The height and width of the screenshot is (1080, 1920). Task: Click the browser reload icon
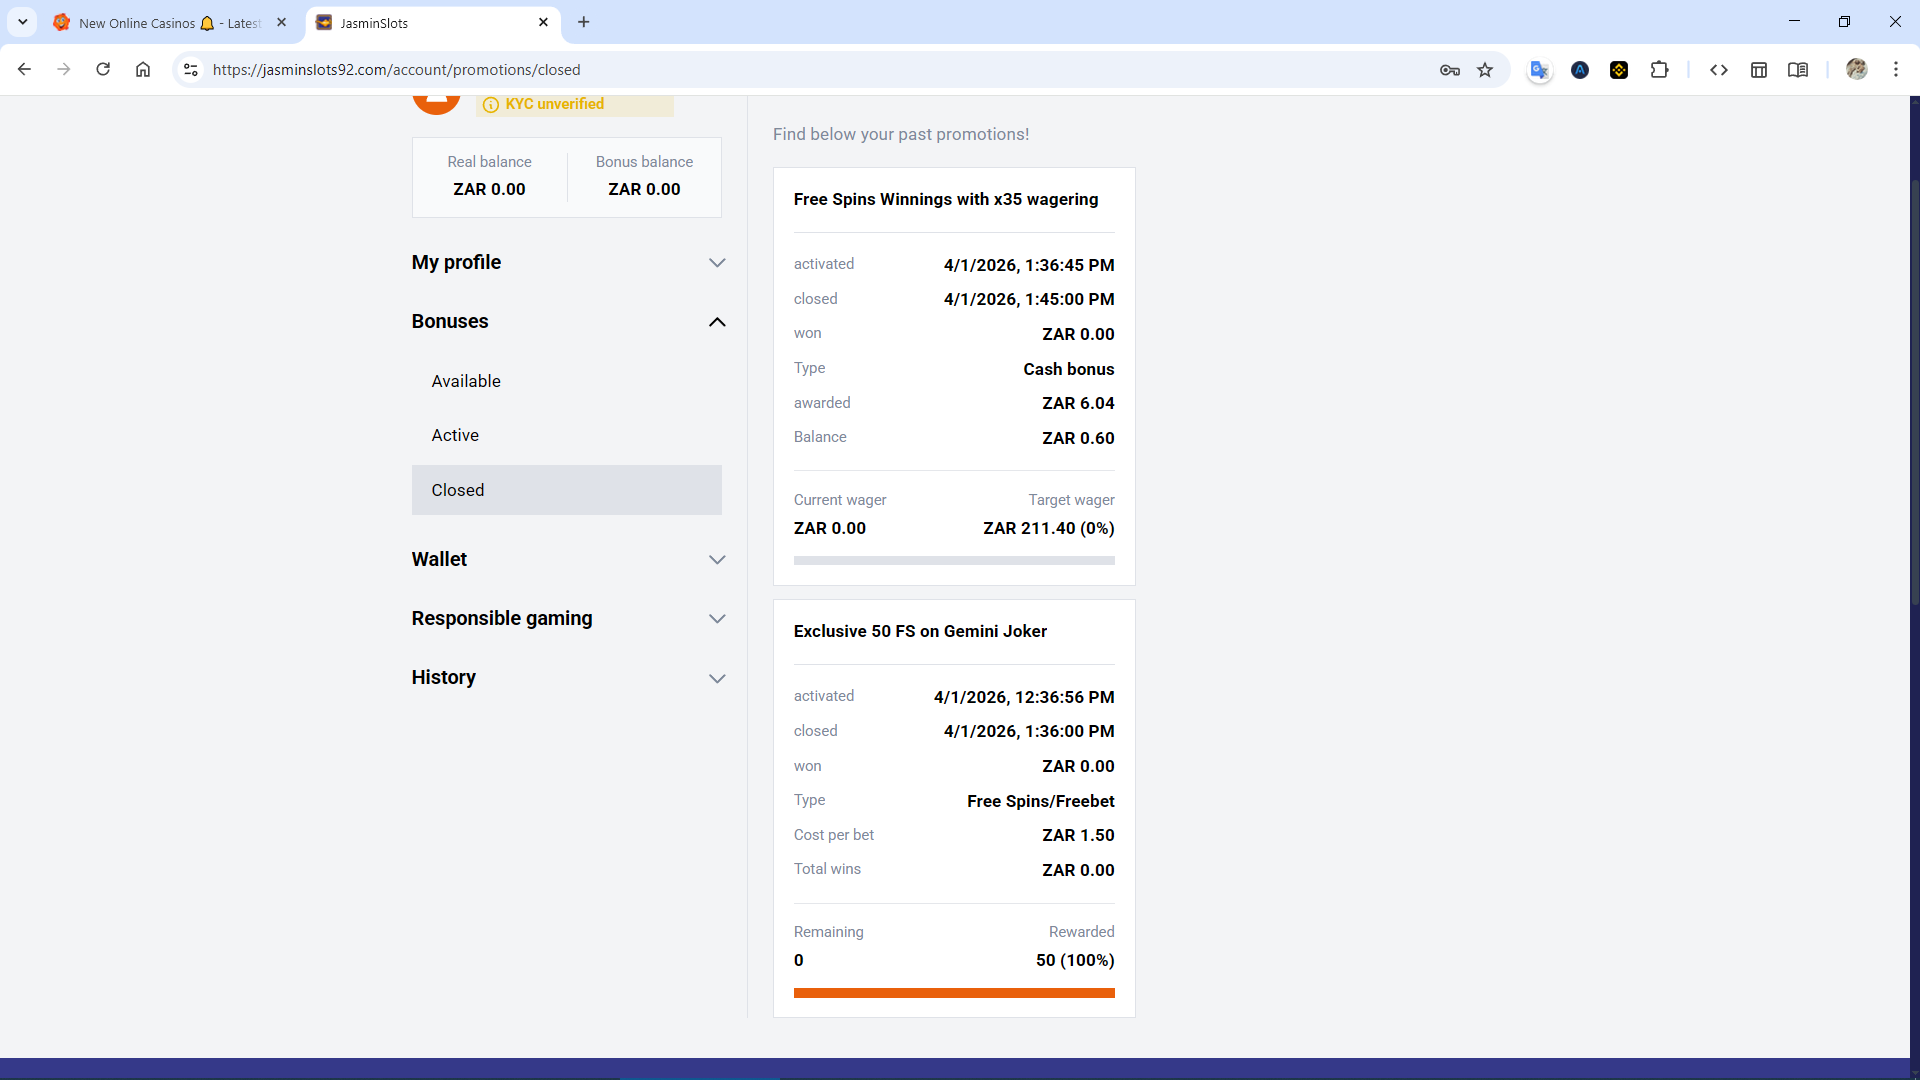pos(103,69)
